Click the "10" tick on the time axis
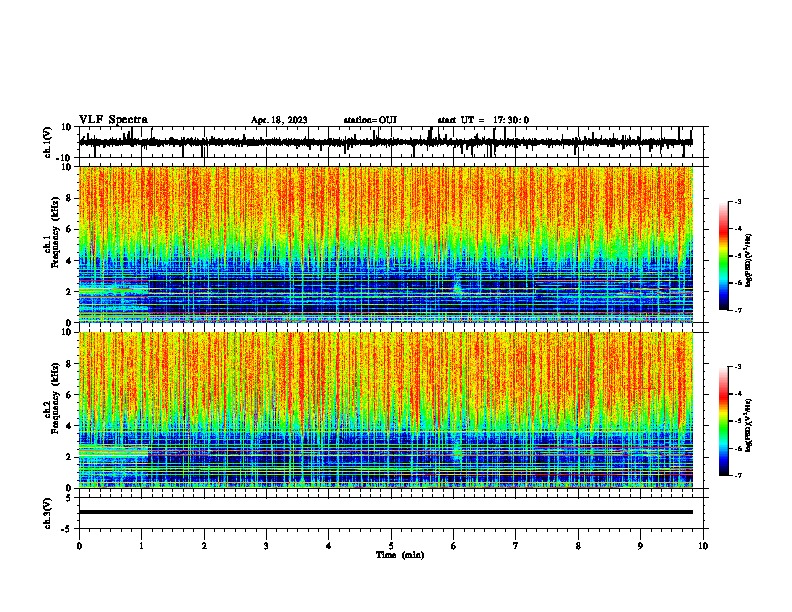This screenshot has height=612, width=792. point(703,546)
